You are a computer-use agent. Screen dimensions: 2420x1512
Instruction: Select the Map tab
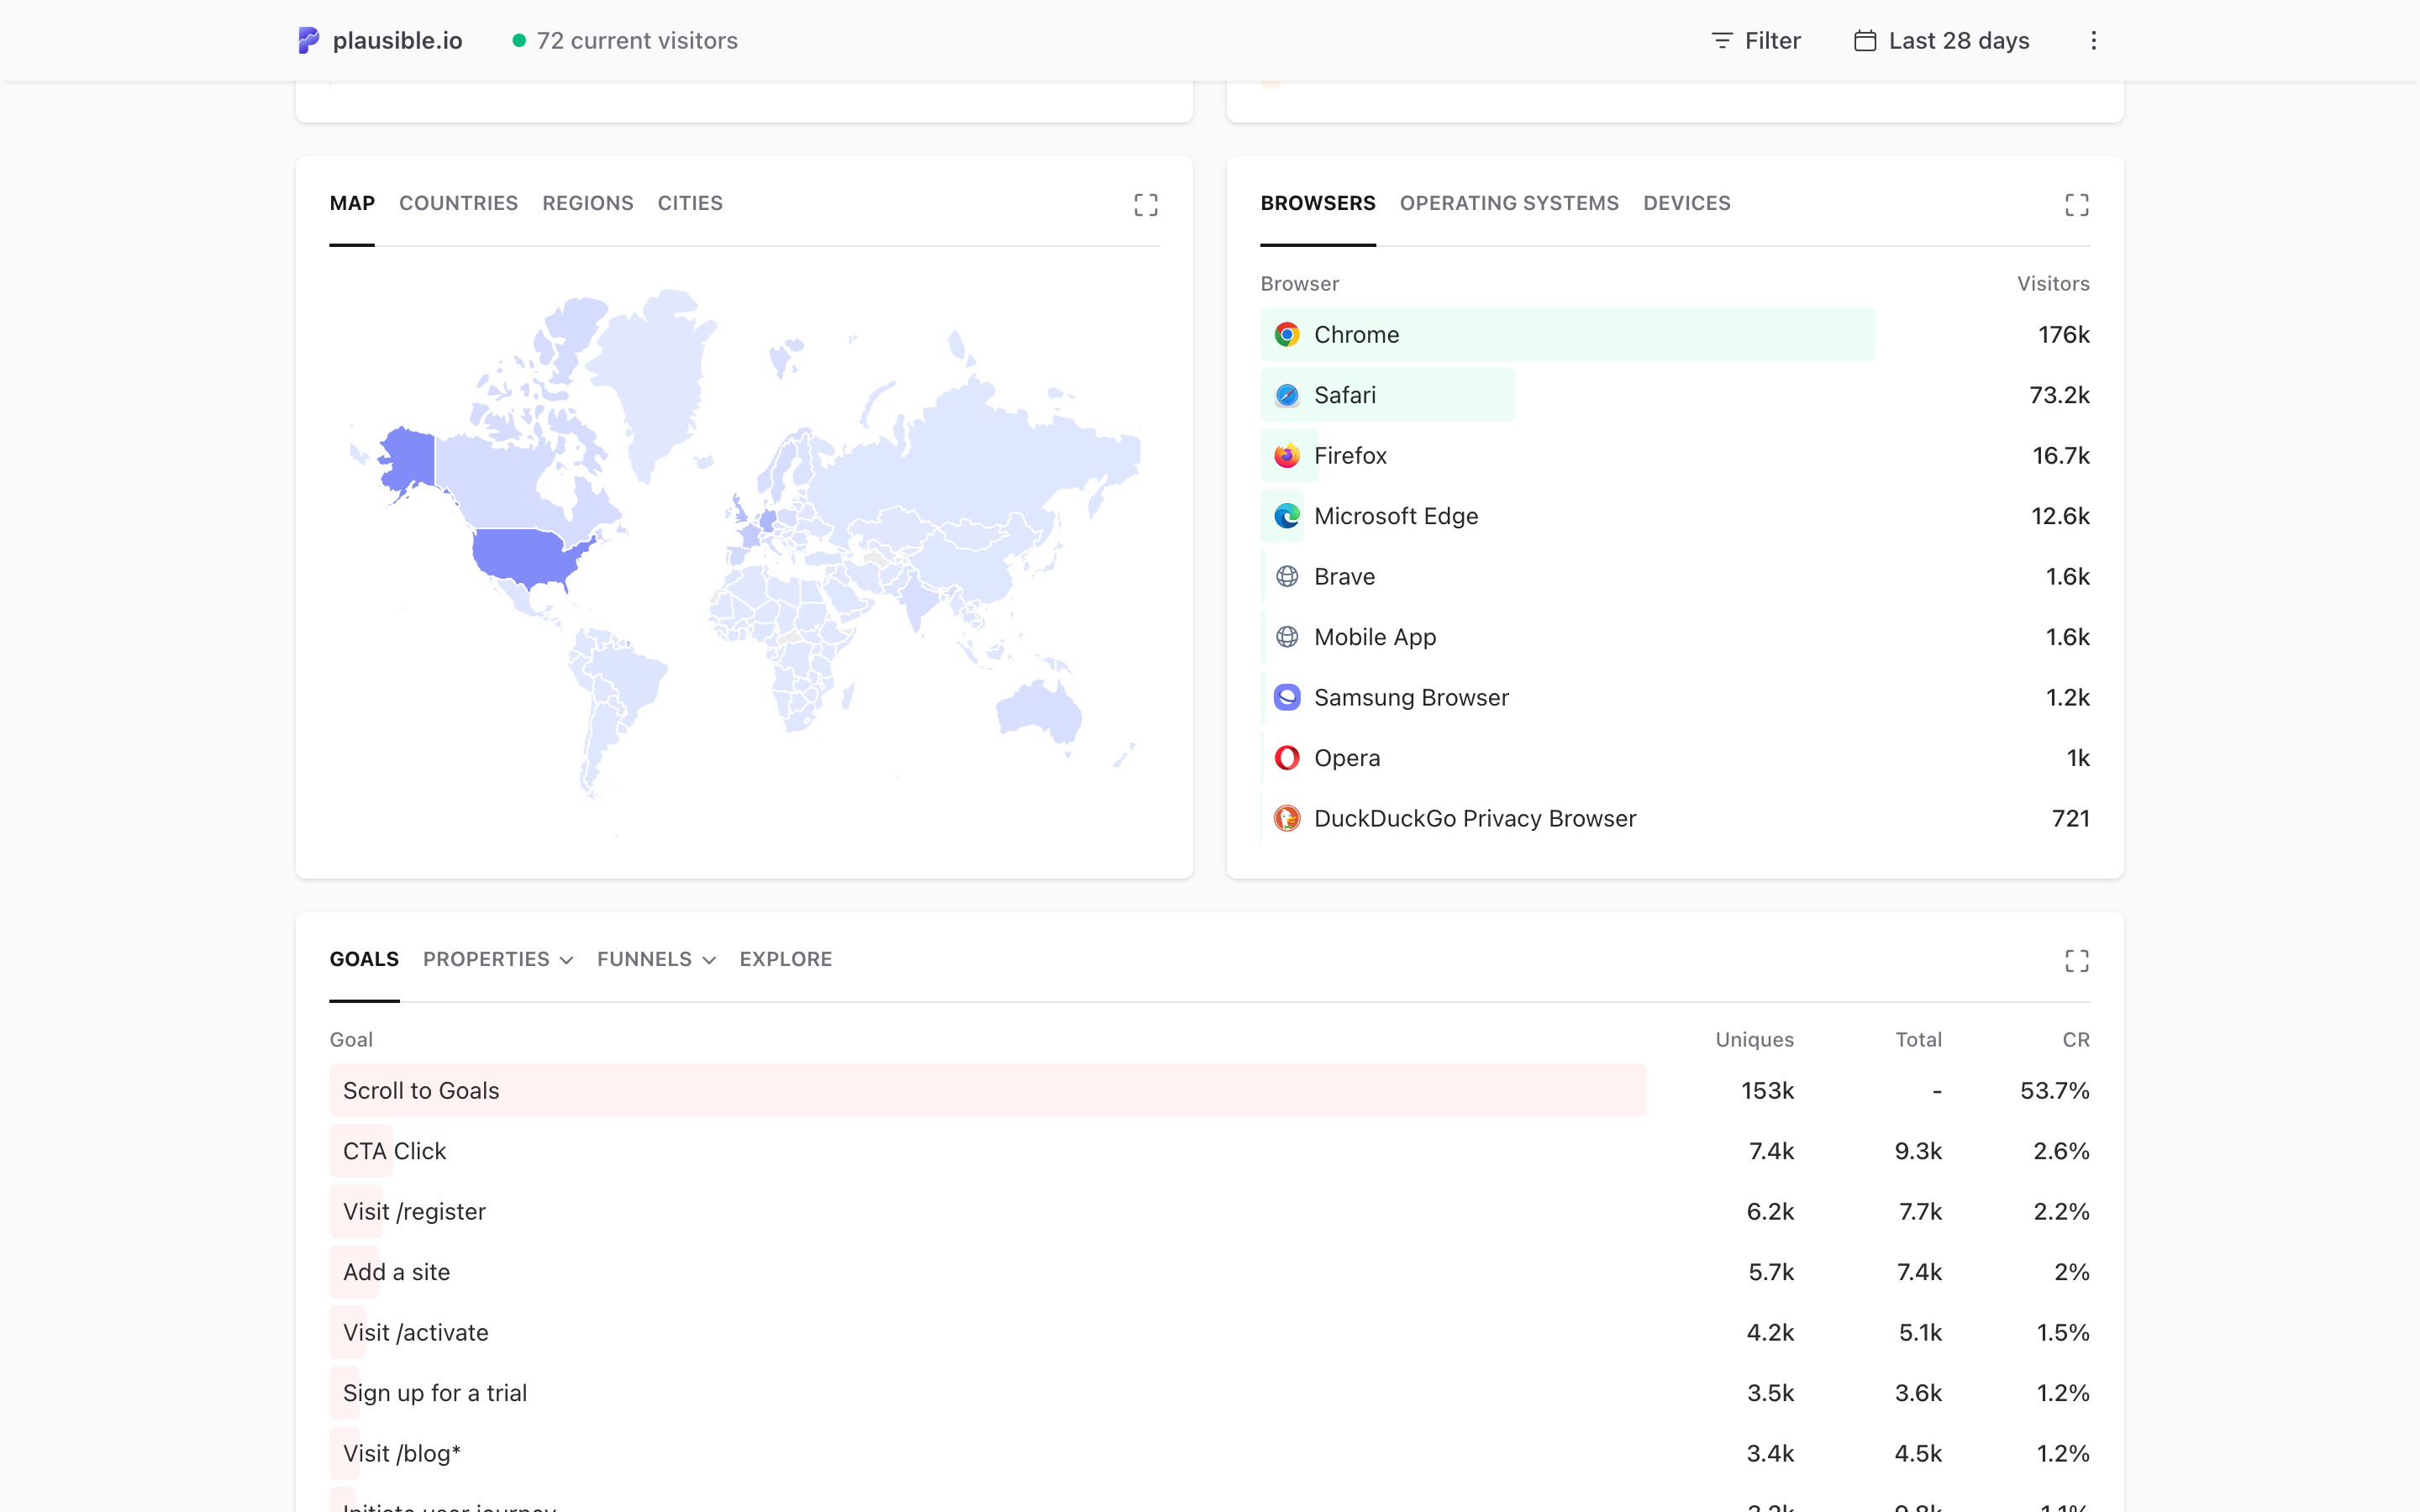click(x=352, y=203)
